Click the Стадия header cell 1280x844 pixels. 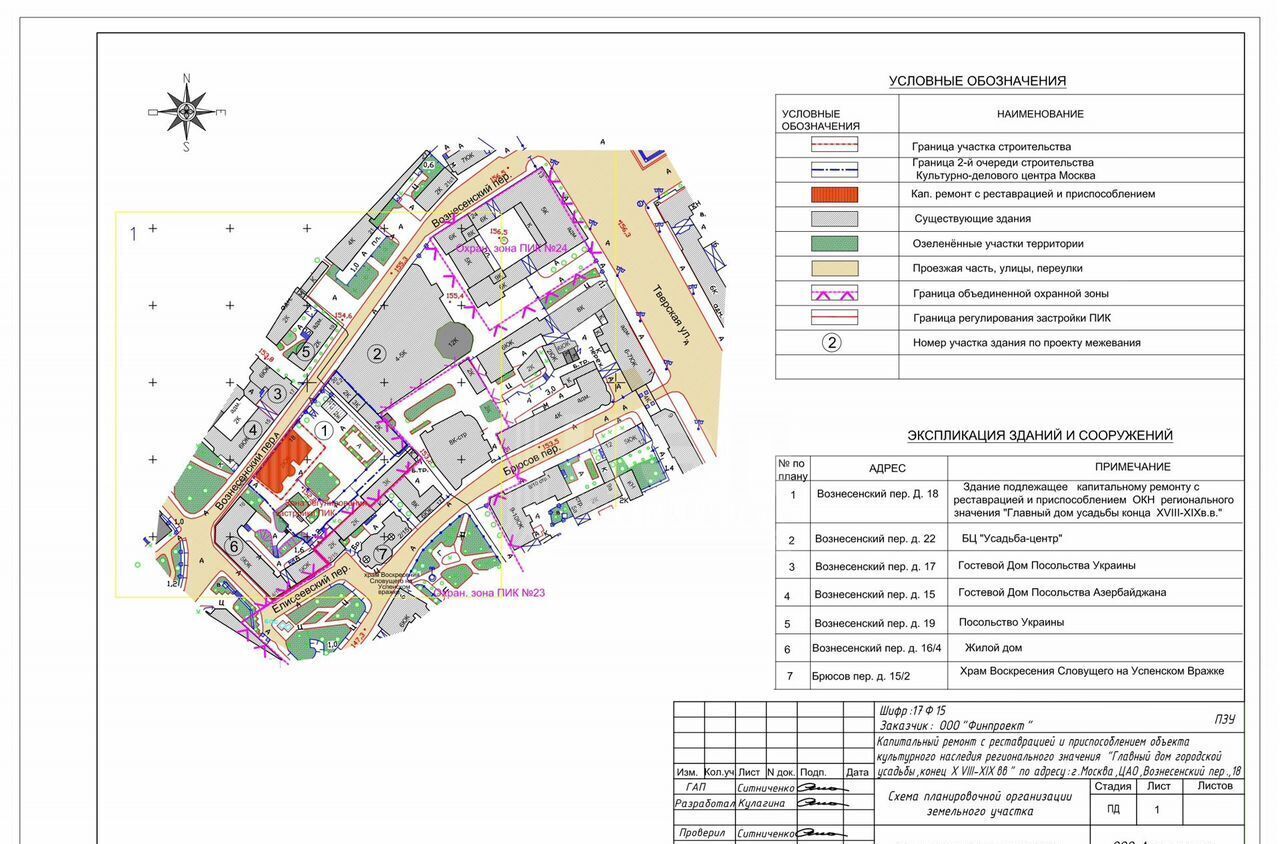(x=1113, y=786)
